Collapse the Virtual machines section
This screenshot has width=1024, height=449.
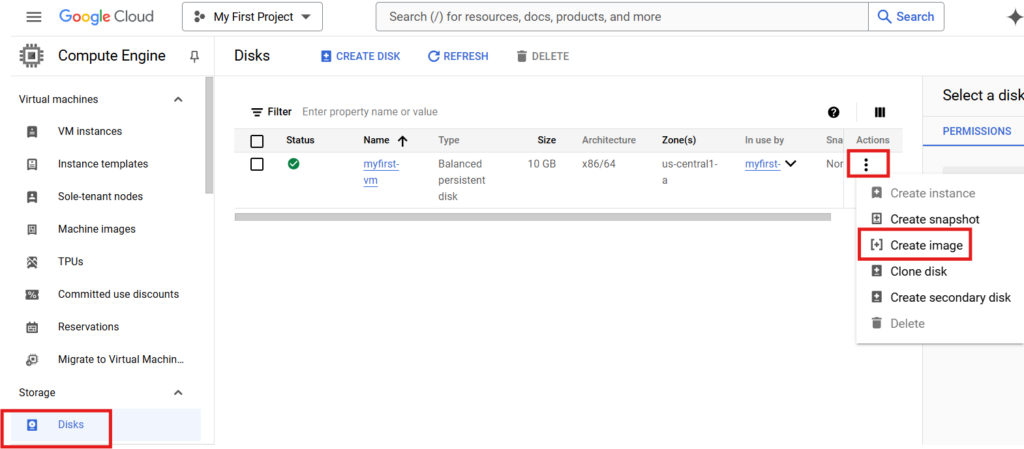point(179,99)
